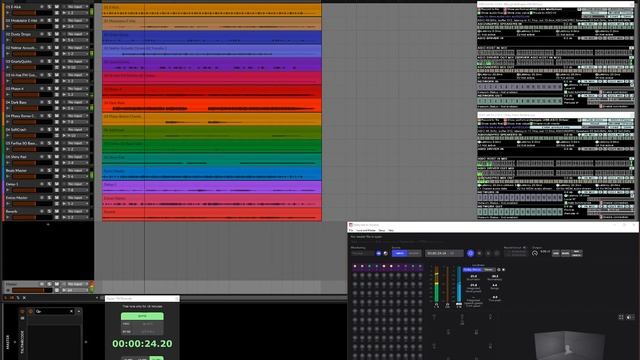Select the Extras Master track name

[17, 198]
